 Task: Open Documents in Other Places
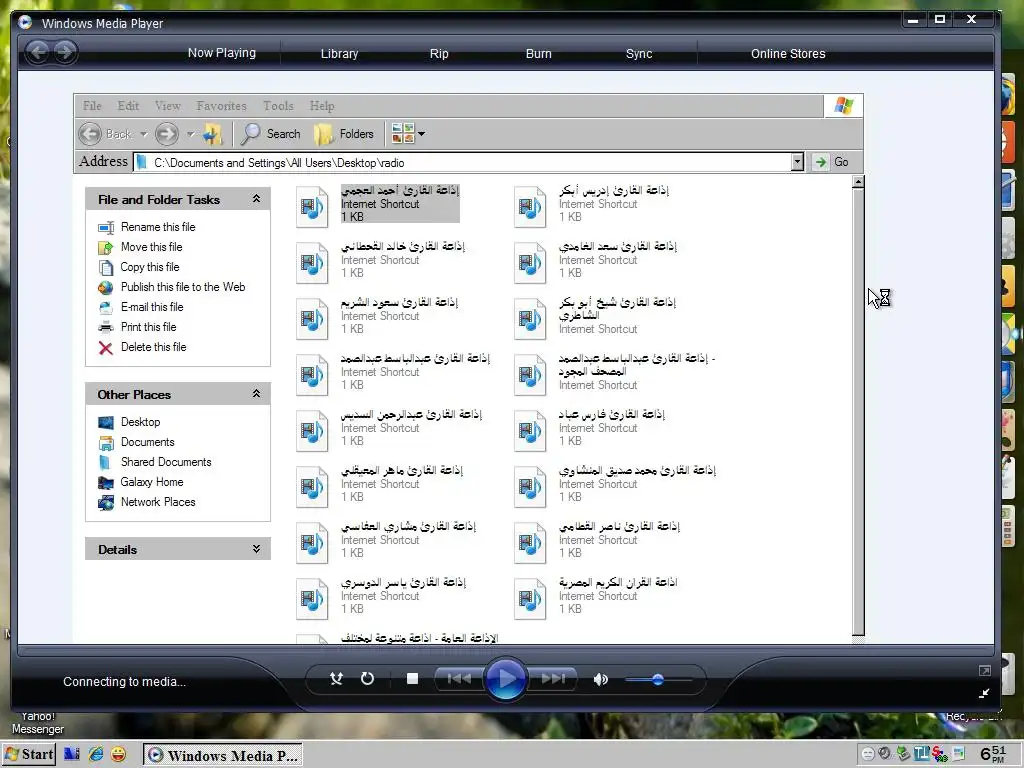point(148,442)
